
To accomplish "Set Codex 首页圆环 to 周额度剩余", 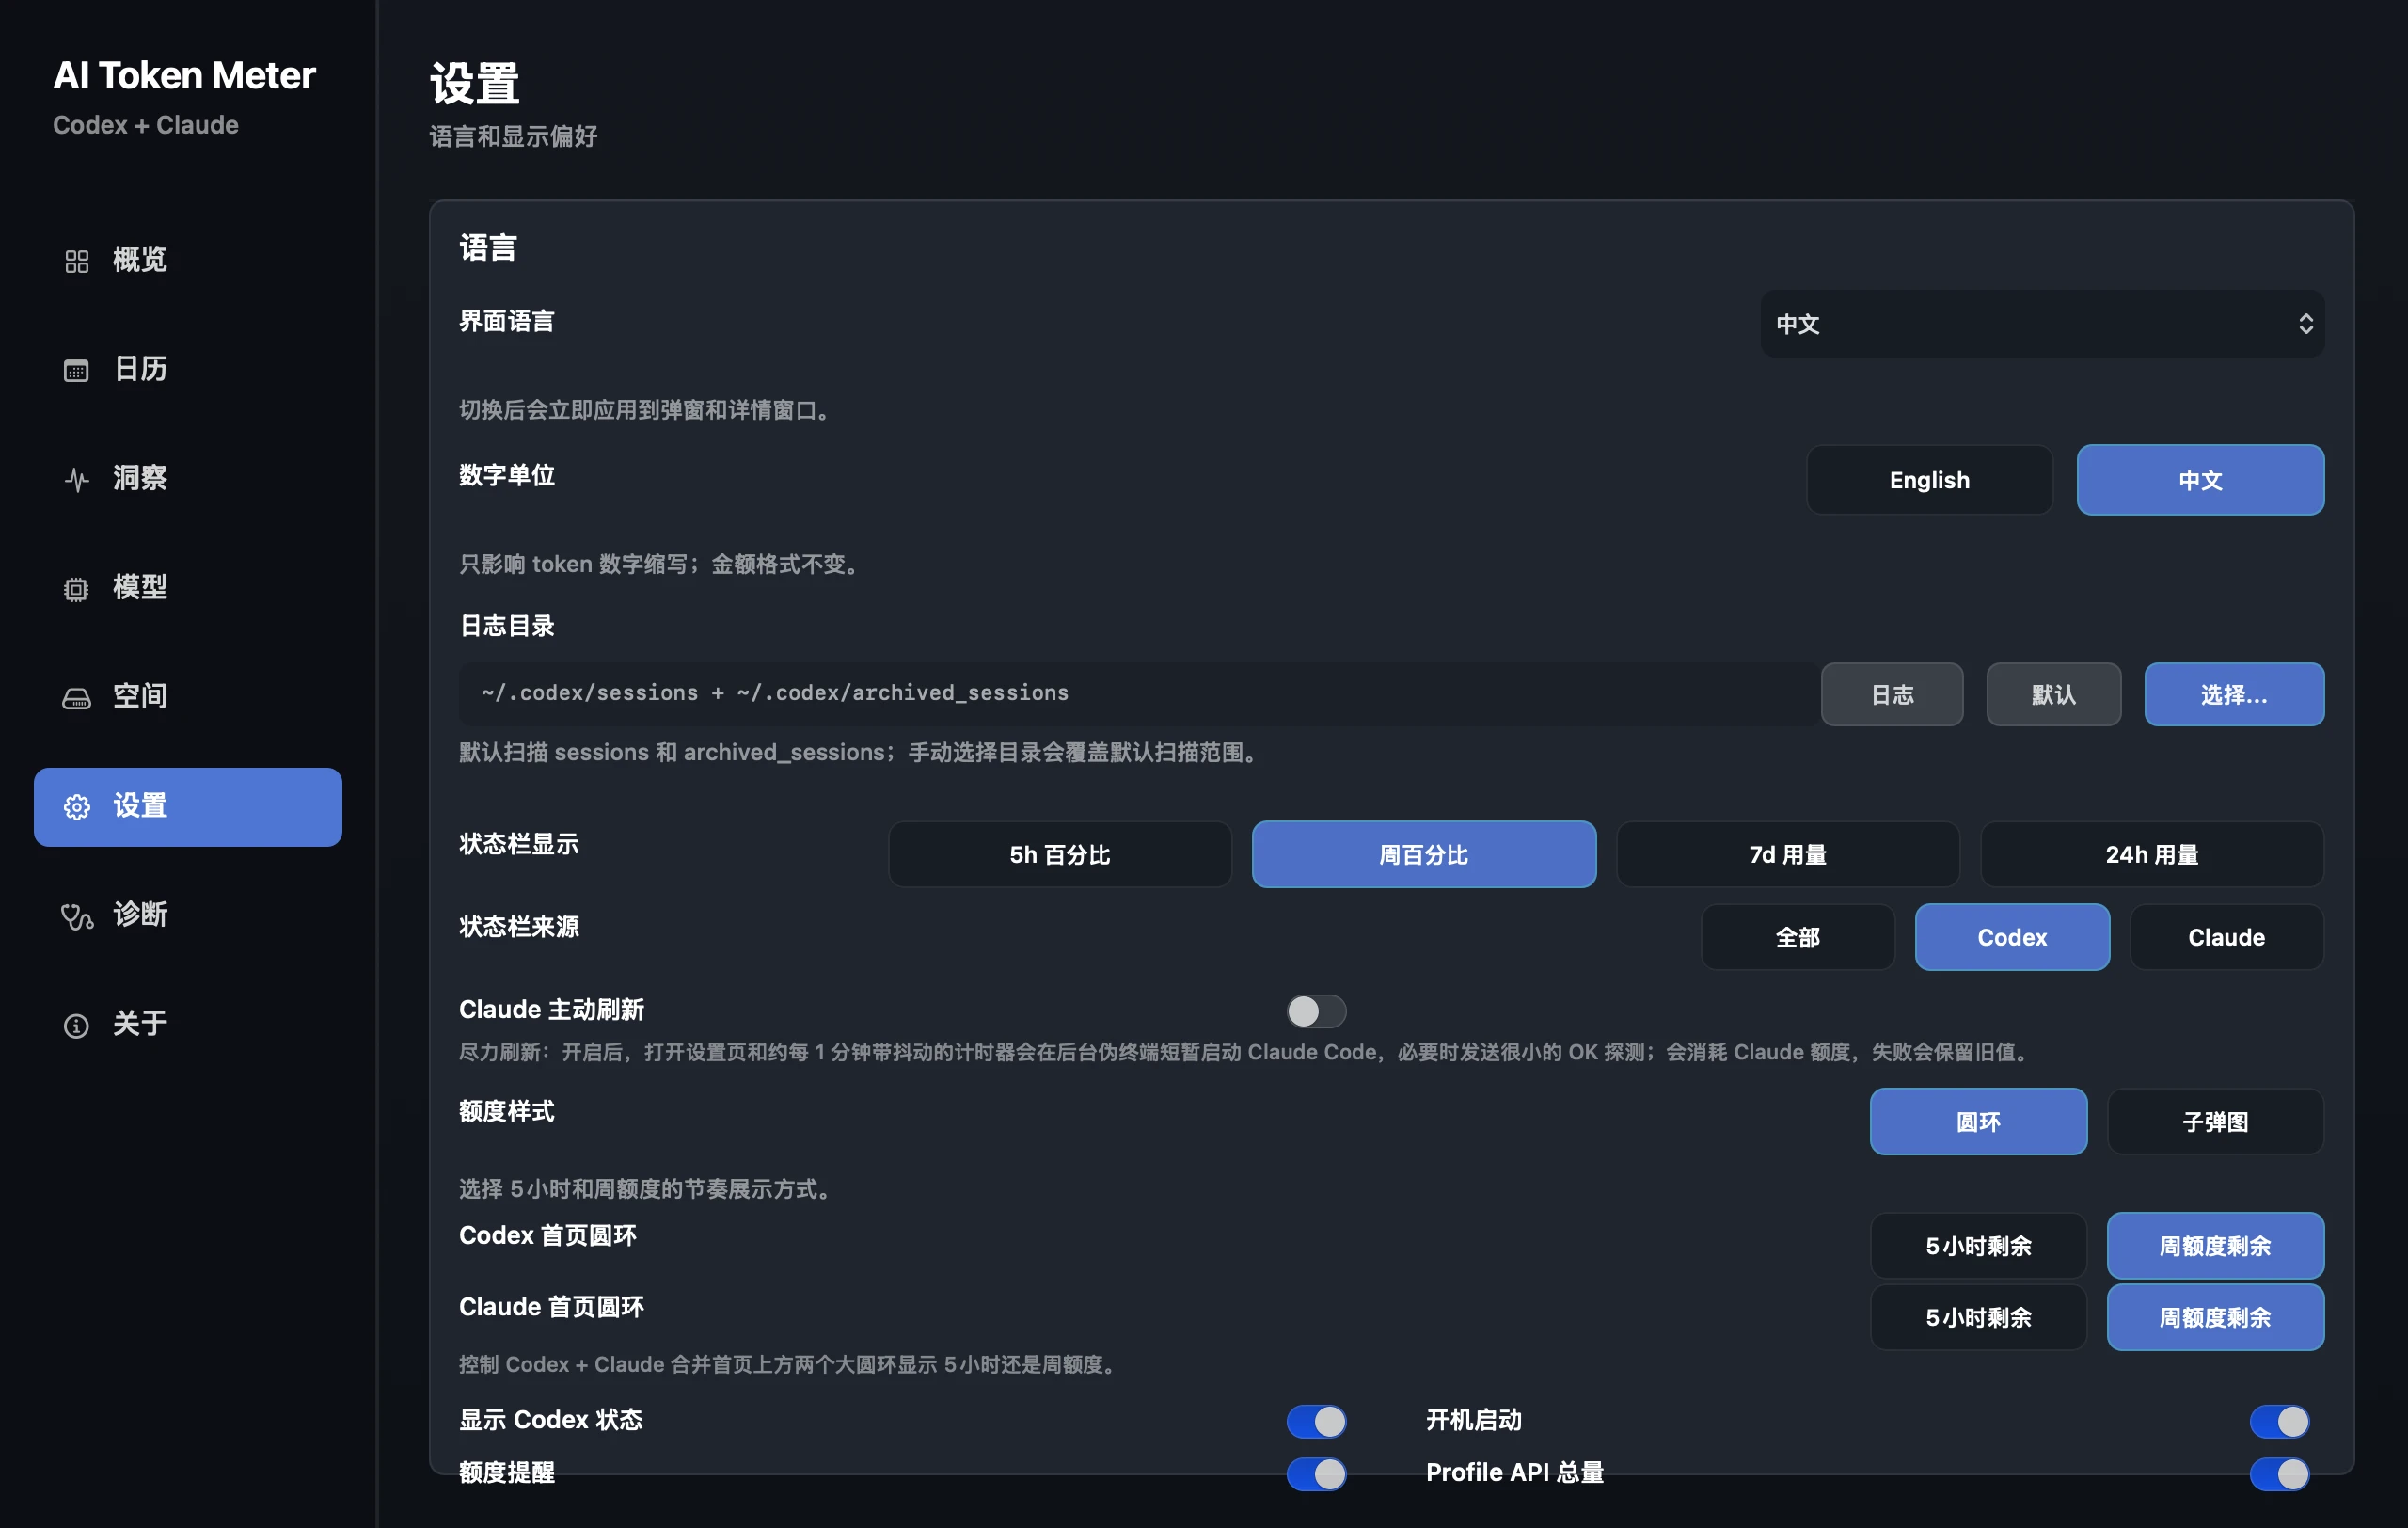I will click(x=2215, y=1246).
